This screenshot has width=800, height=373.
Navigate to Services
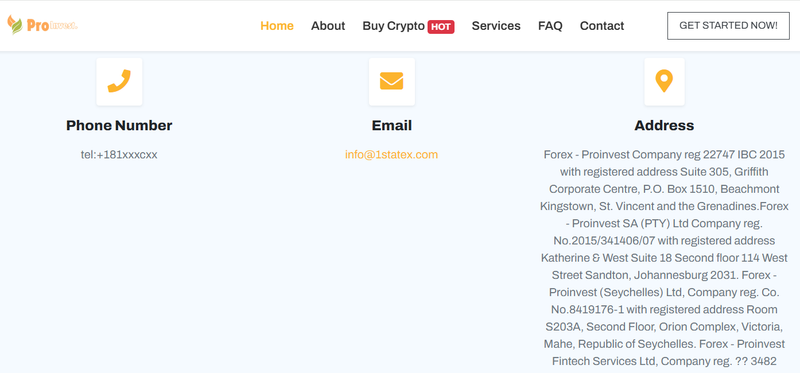point(496,26)
